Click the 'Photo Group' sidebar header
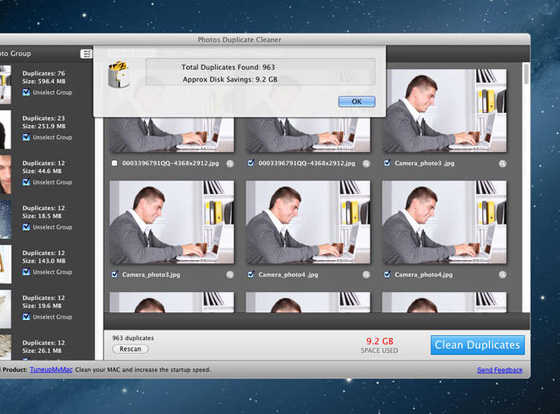The height and width of the screenshot is (414, 560). 15,54
